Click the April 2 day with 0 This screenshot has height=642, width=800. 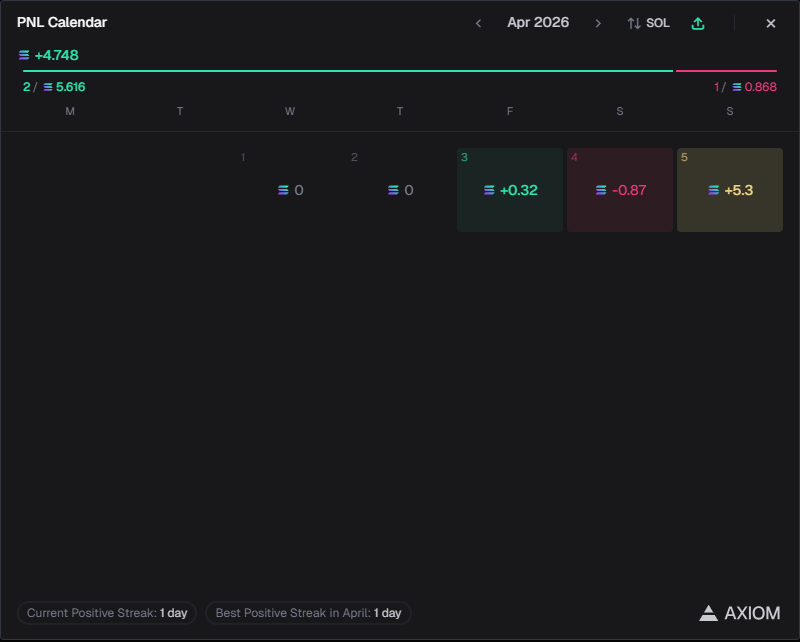(400, 190)
